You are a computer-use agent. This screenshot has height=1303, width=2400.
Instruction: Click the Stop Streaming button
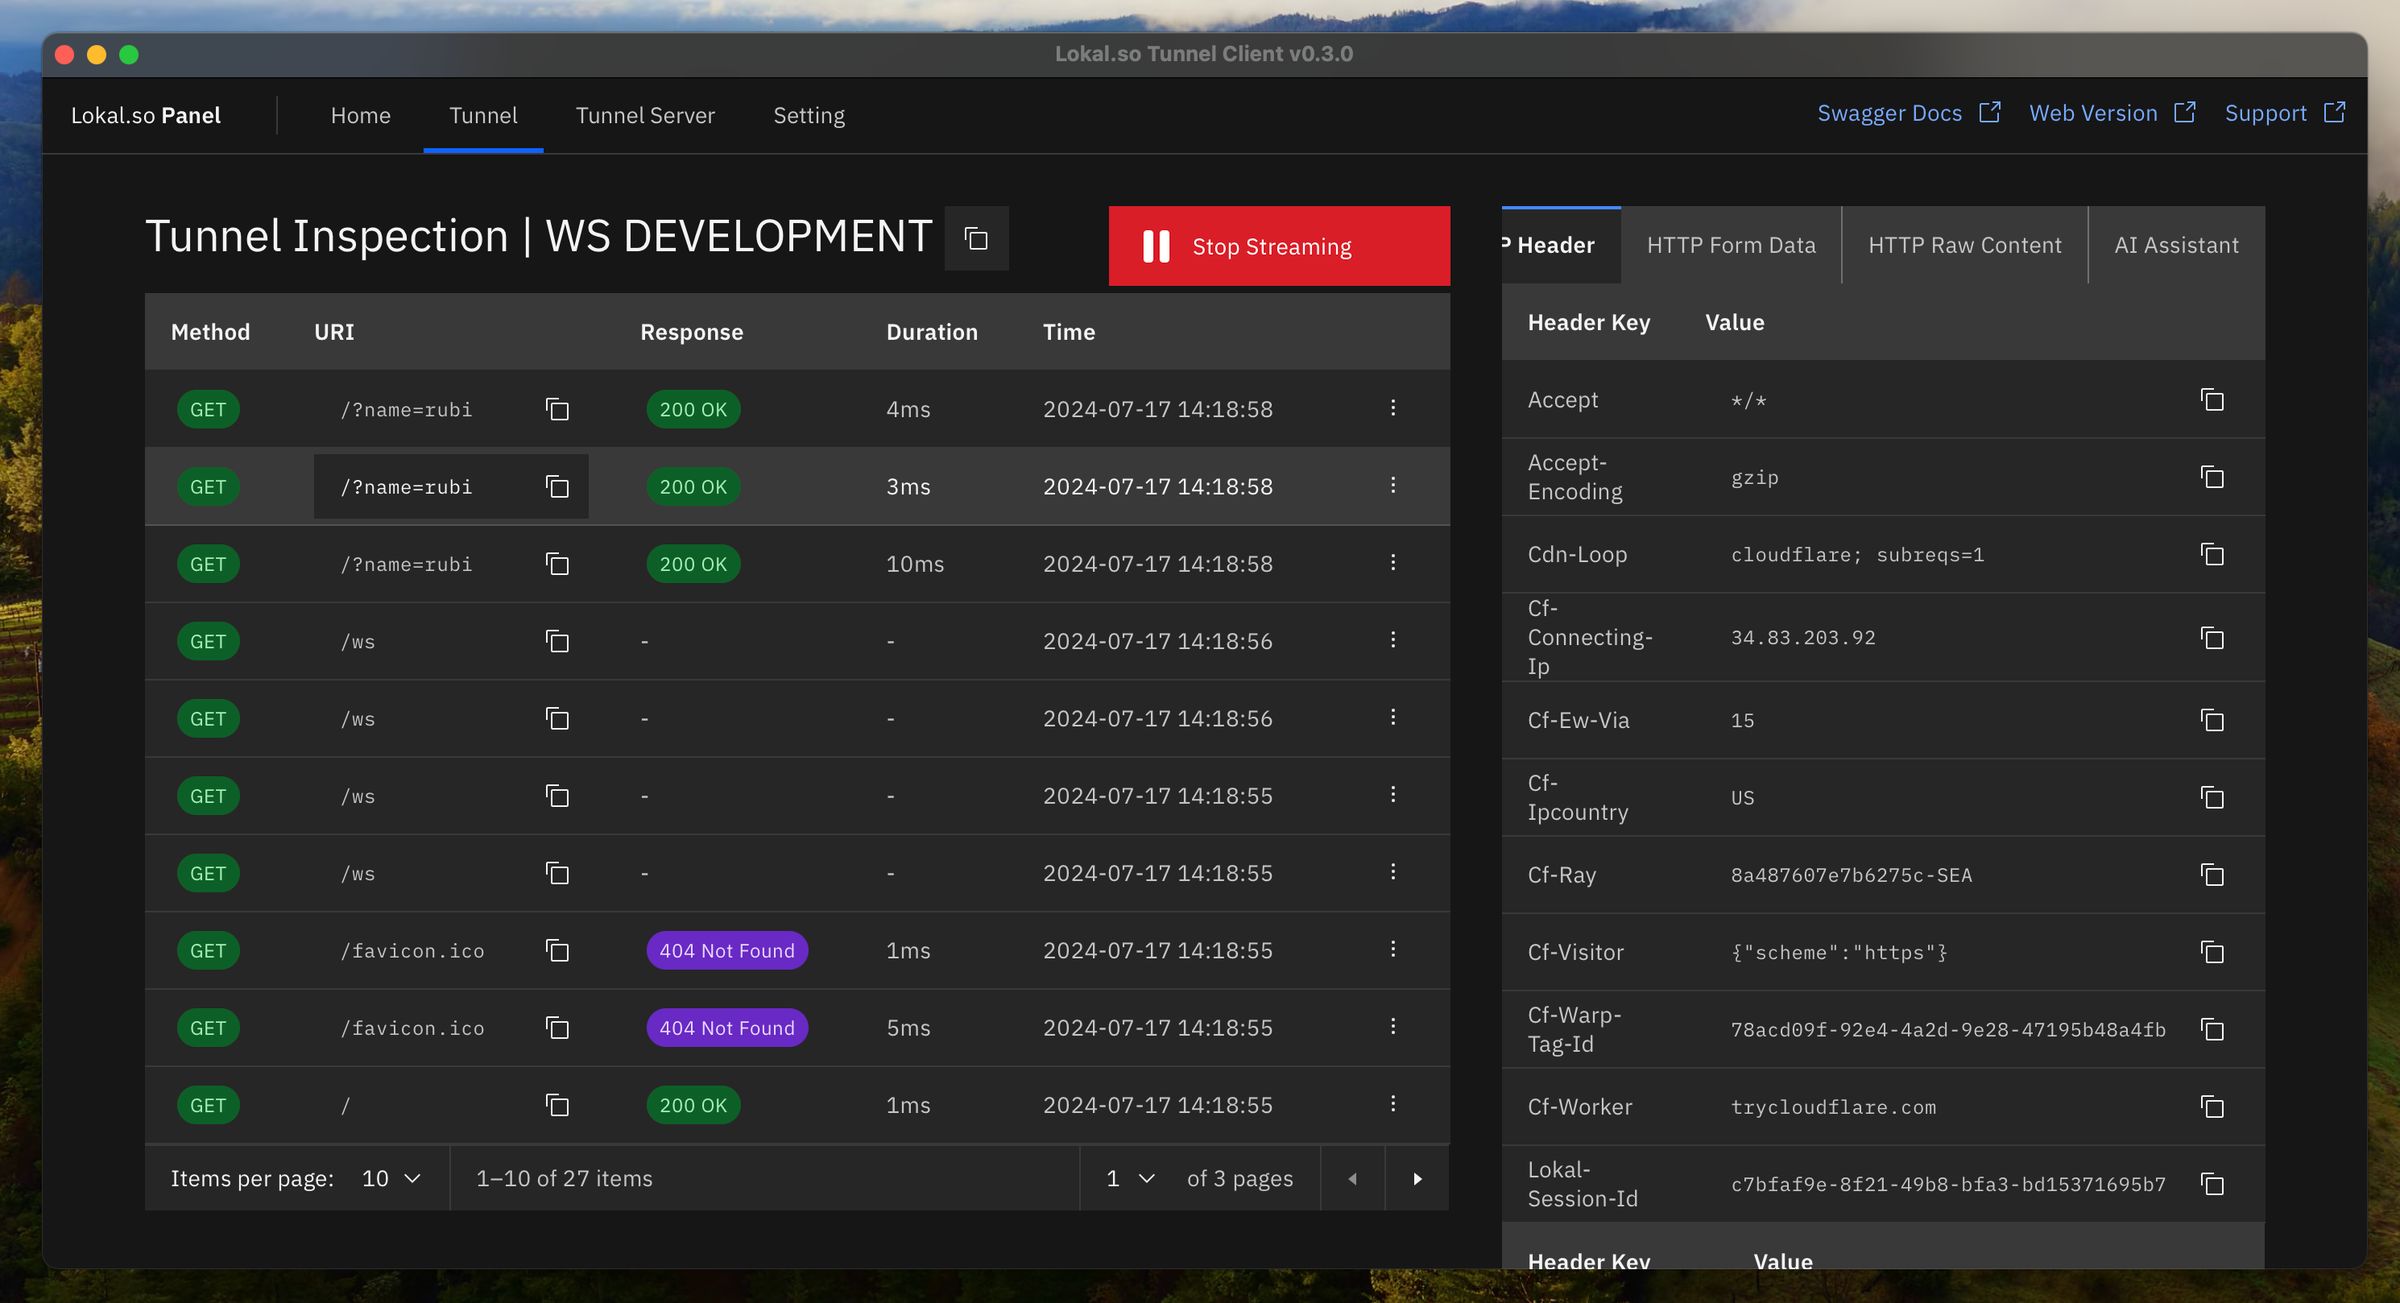click(1278, 246)
